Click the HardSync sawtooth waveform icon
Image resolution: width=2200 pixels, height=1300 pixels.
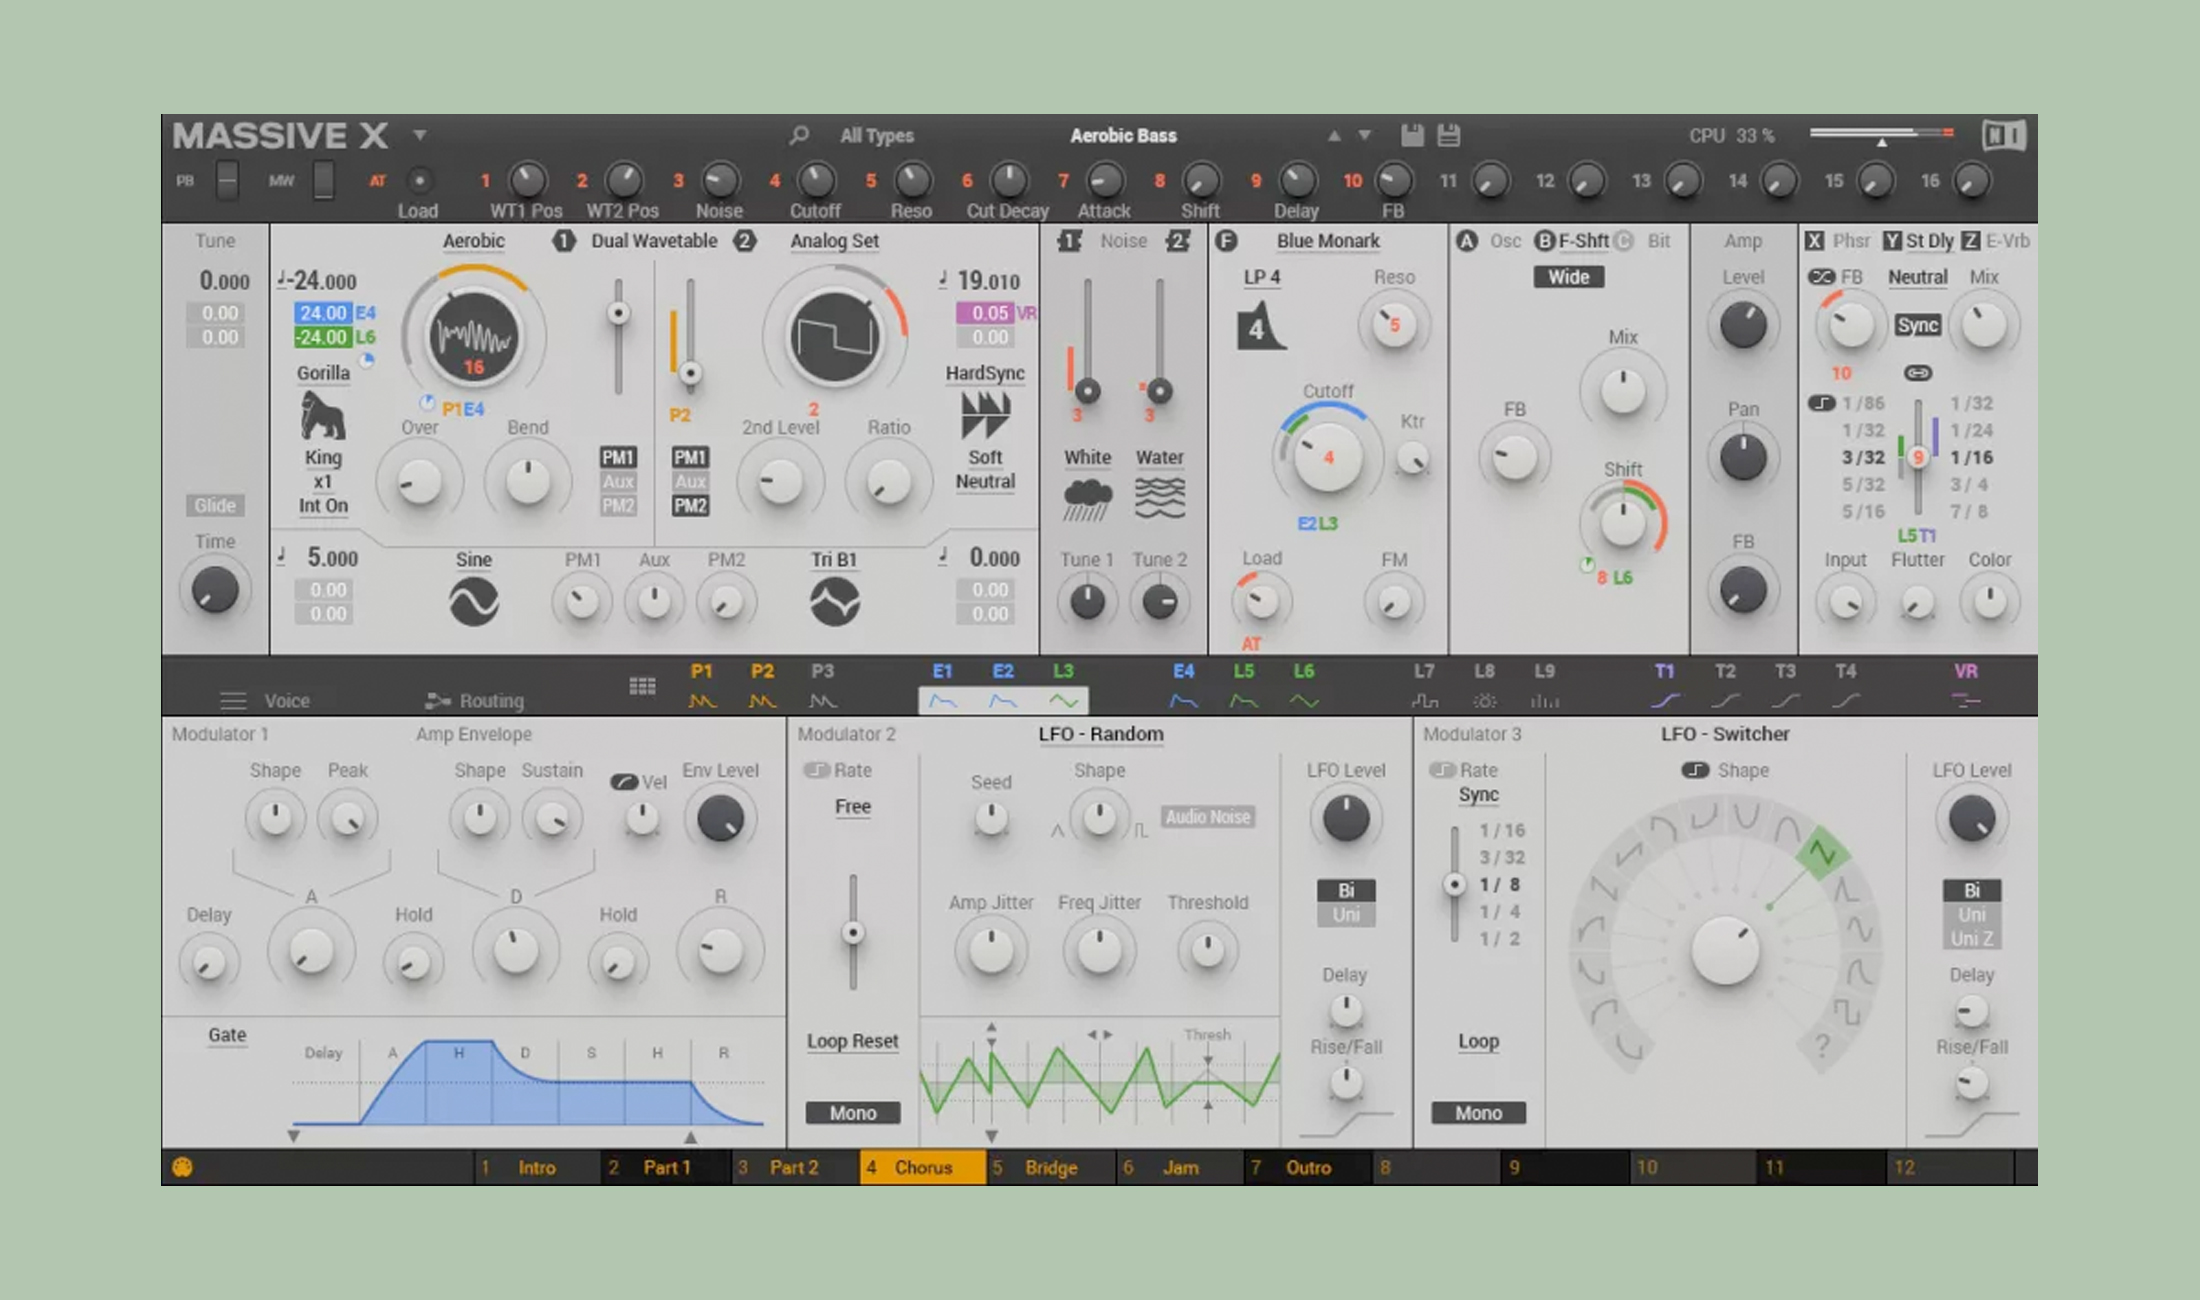(x=985, y=414)
